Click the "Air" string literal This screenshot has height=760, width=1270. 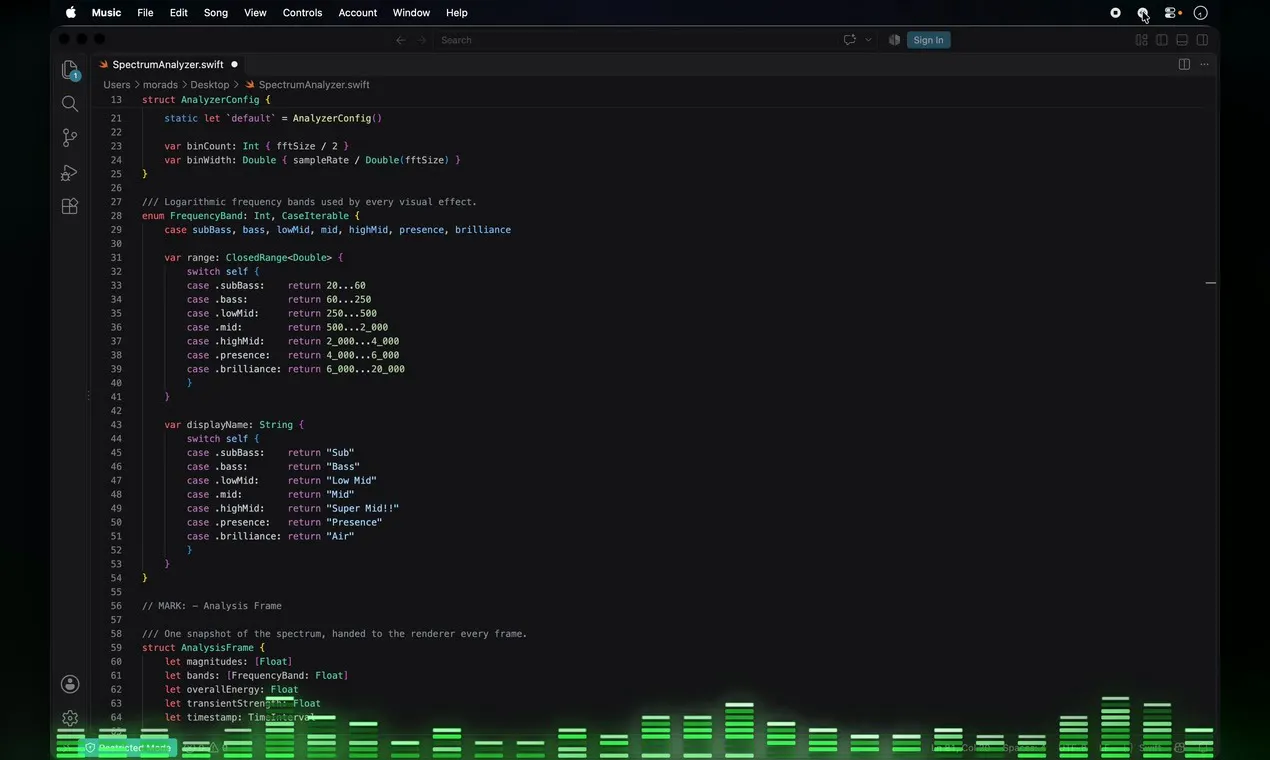tap(340, 537)
